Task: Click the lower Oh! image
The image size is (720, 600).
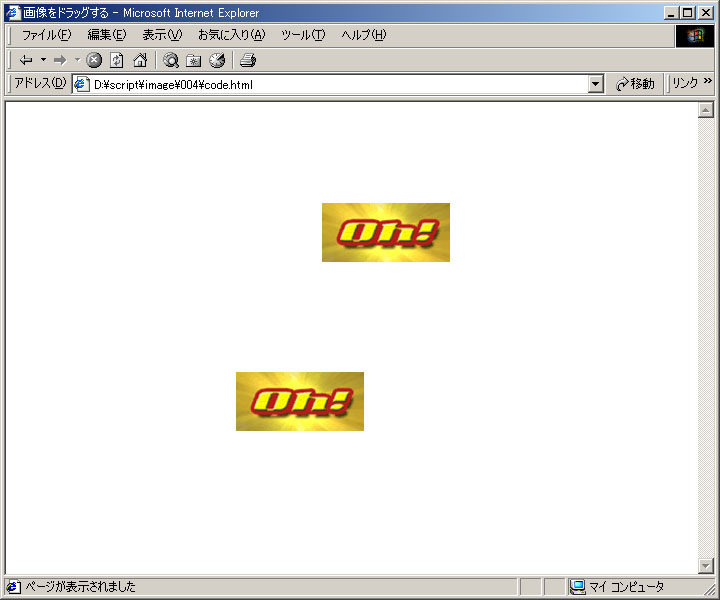Action: (300, 401)
